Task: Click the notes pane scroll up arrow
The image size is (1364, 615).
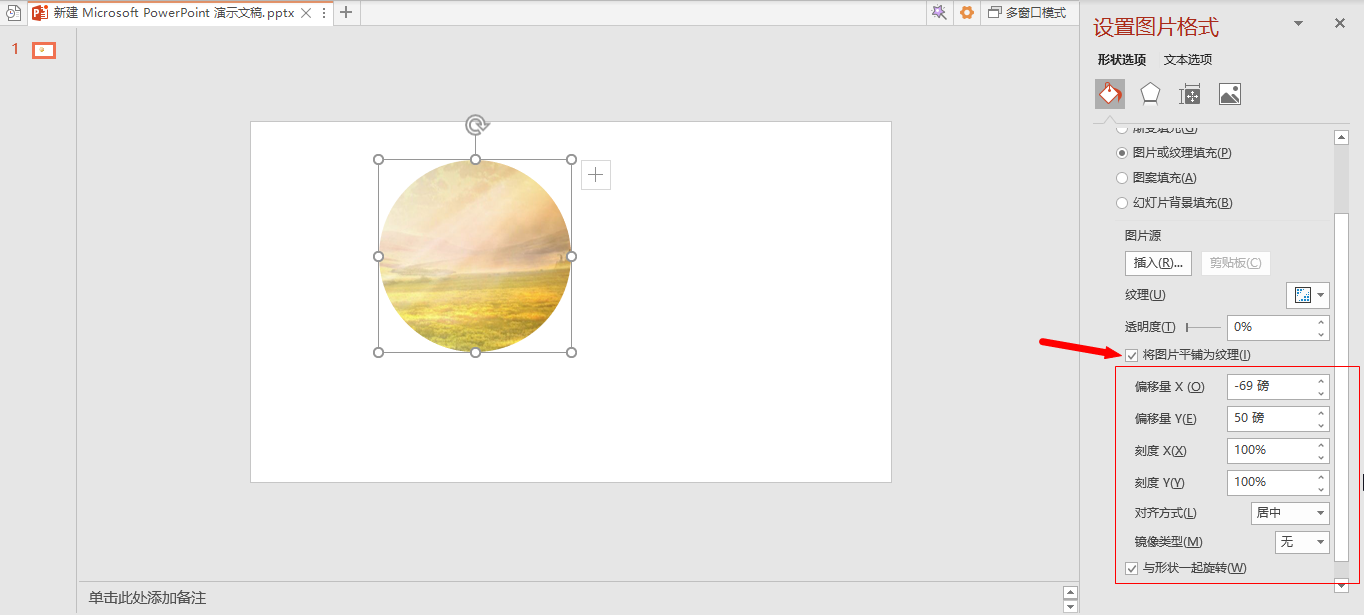Action: click(x=1070, y=592)
